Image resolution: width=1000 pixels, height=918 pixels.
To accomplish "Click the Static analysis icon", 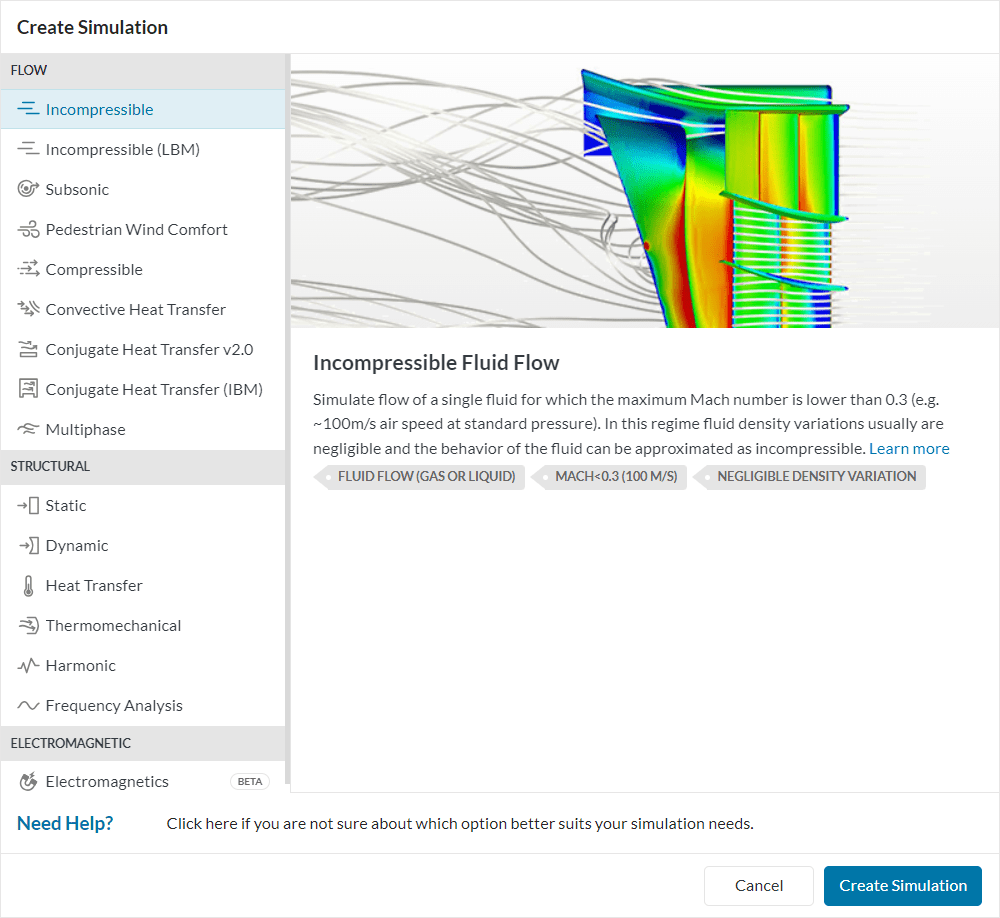I will [x=28, y=506].
